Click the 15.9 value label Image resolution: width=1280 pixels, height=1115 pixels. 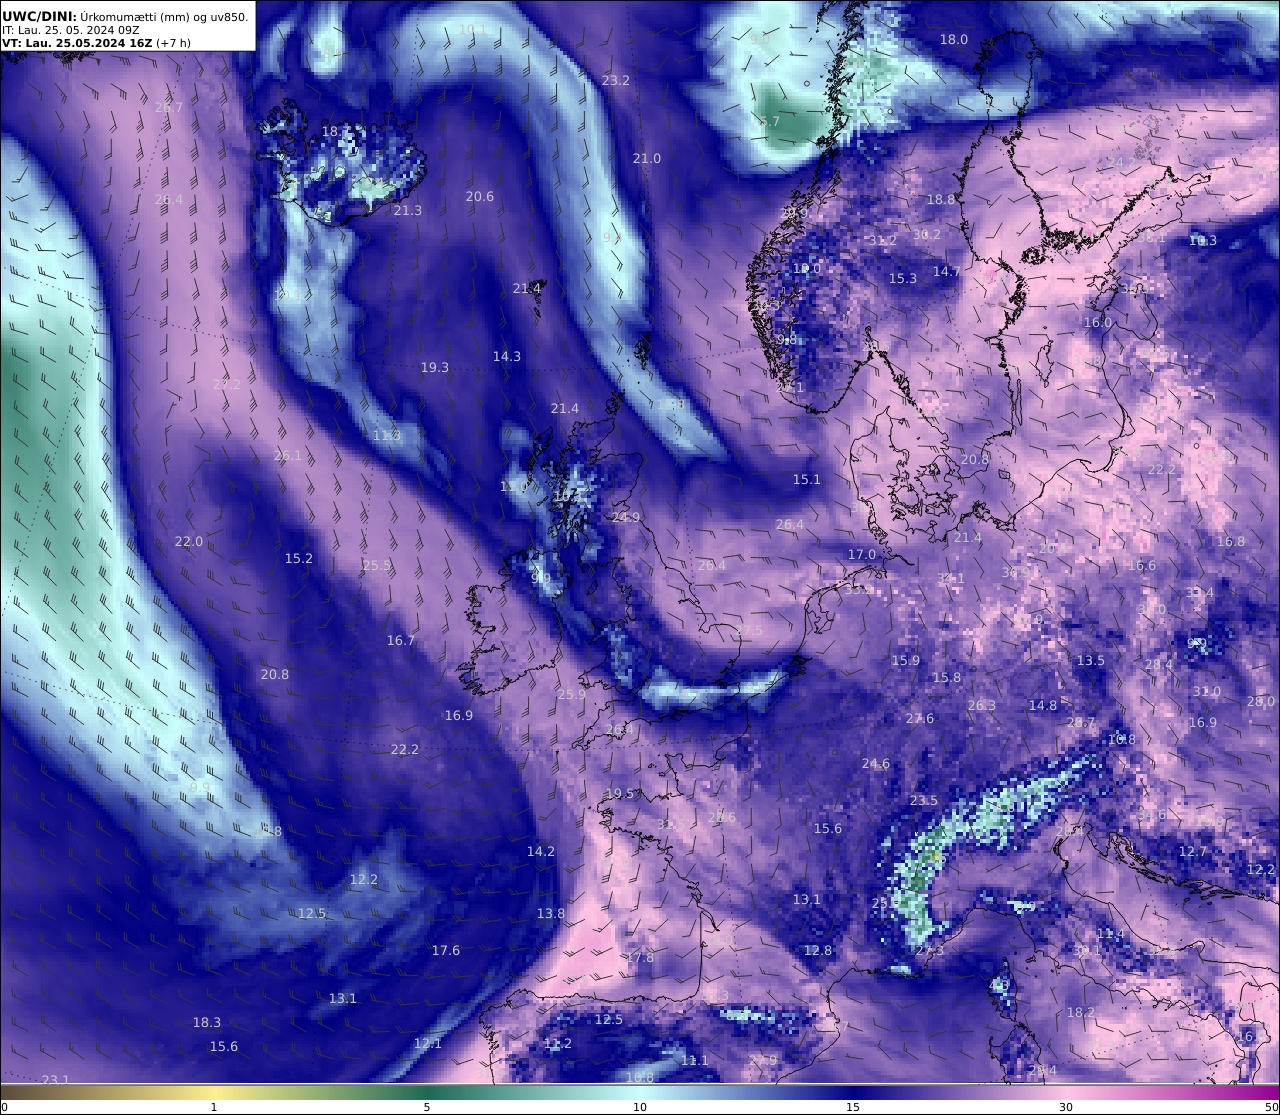point(906,660)
